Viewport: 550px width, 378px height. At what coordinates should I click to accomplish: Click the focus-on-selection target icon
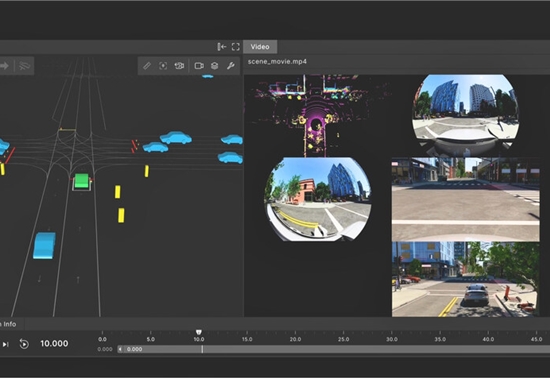coord(163,66)
